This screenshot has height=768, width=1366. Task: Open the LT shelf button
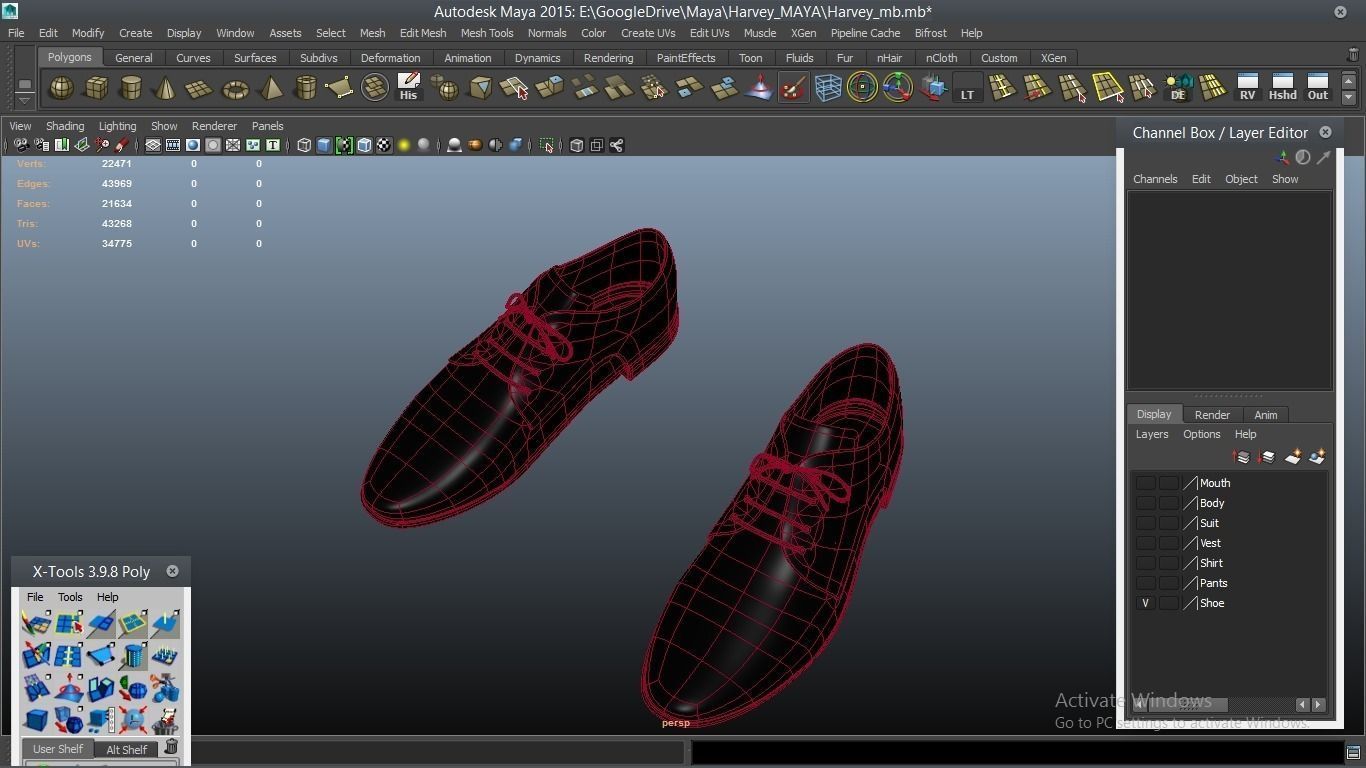(967, 88)
